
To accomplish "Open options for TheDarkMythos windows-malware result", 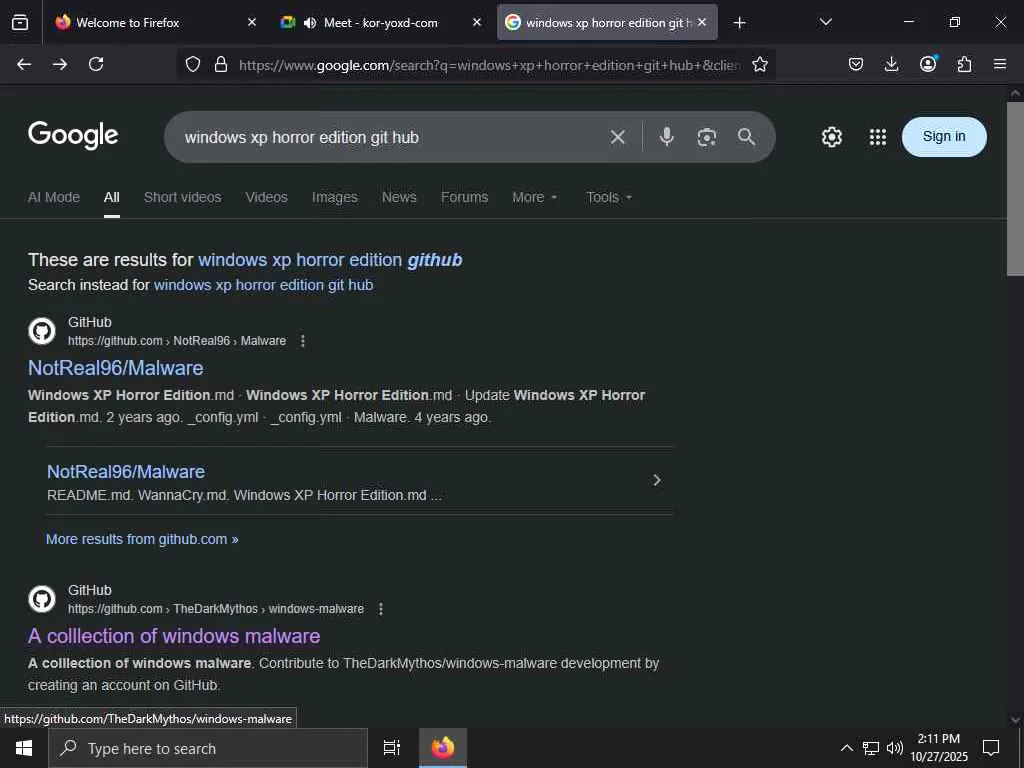I will (381, 609).
